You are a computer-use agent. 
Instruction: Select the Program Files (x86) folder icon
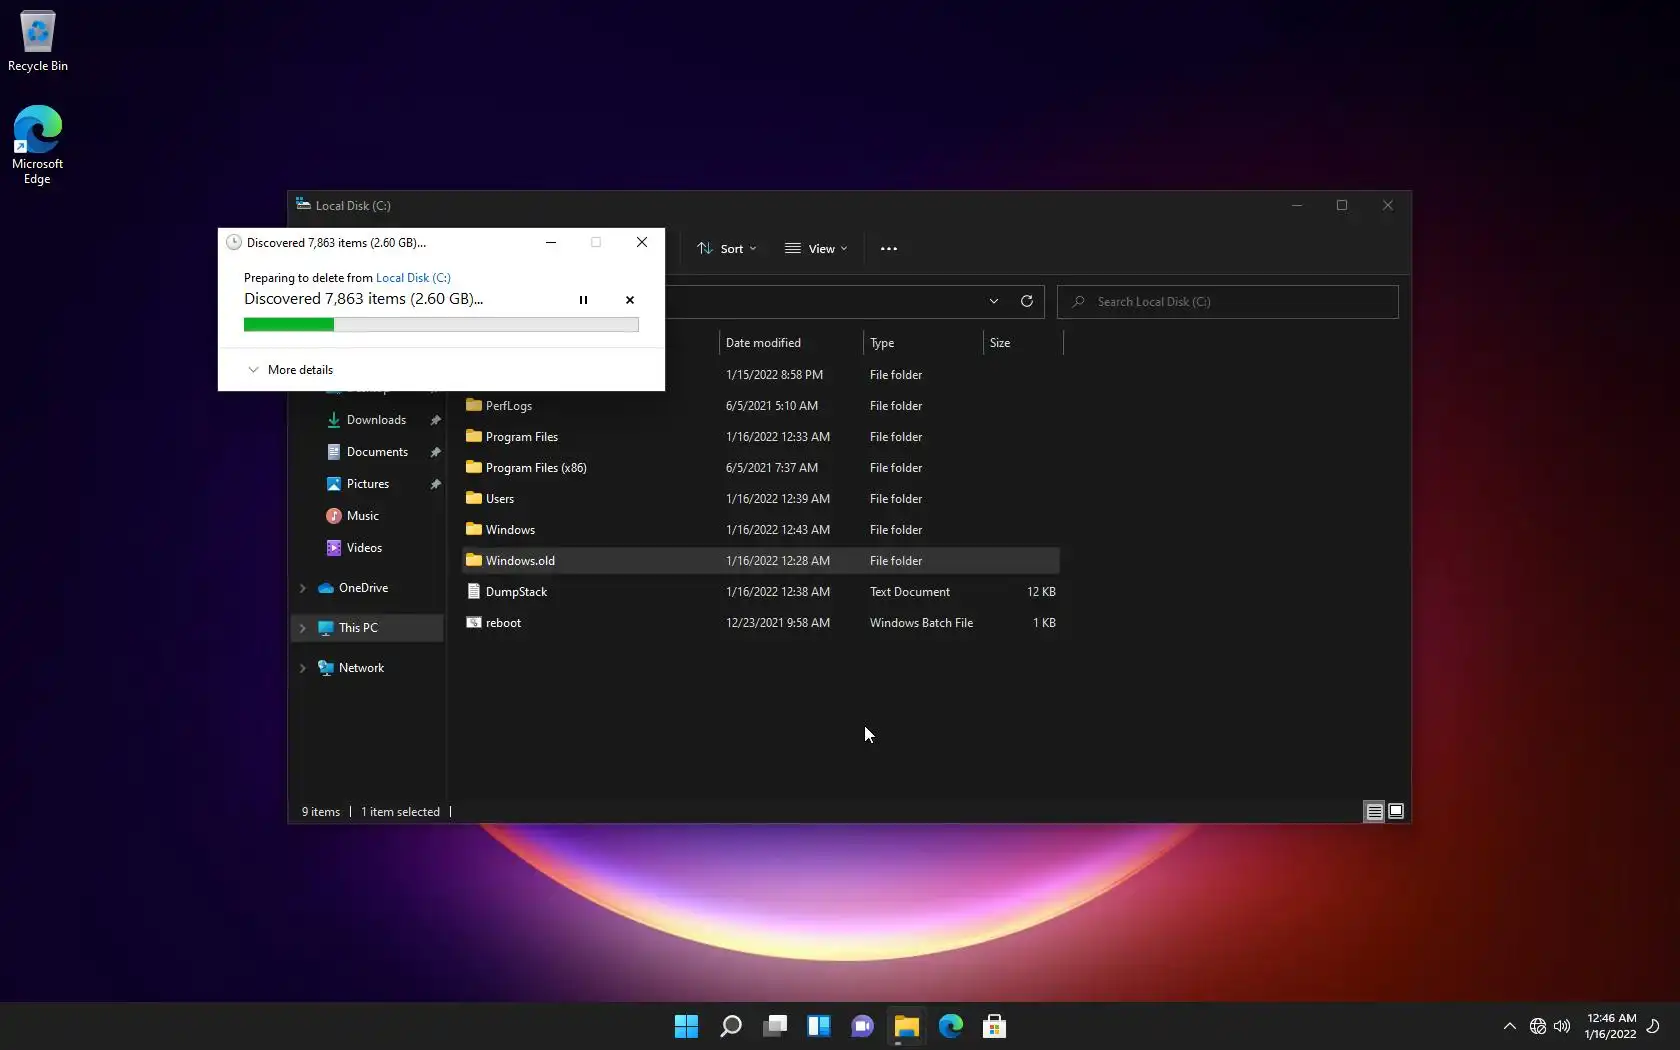pyautogui.click(x=474, y=468)
